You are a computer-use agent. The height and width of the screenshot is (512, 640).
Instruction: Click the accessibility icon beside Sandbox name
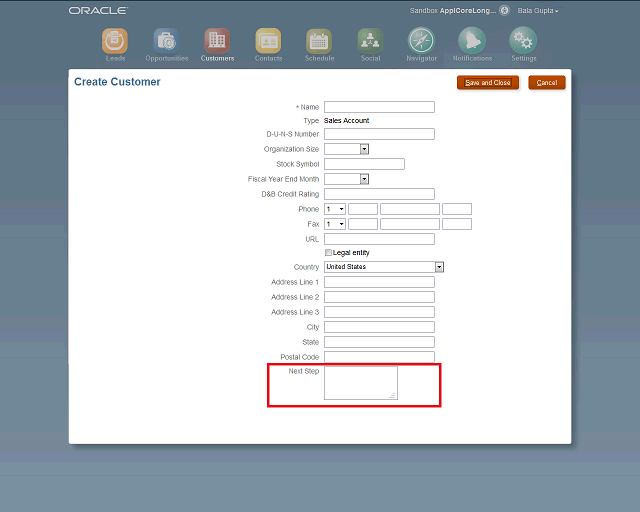pyautogui.click(x=504, y=11)
